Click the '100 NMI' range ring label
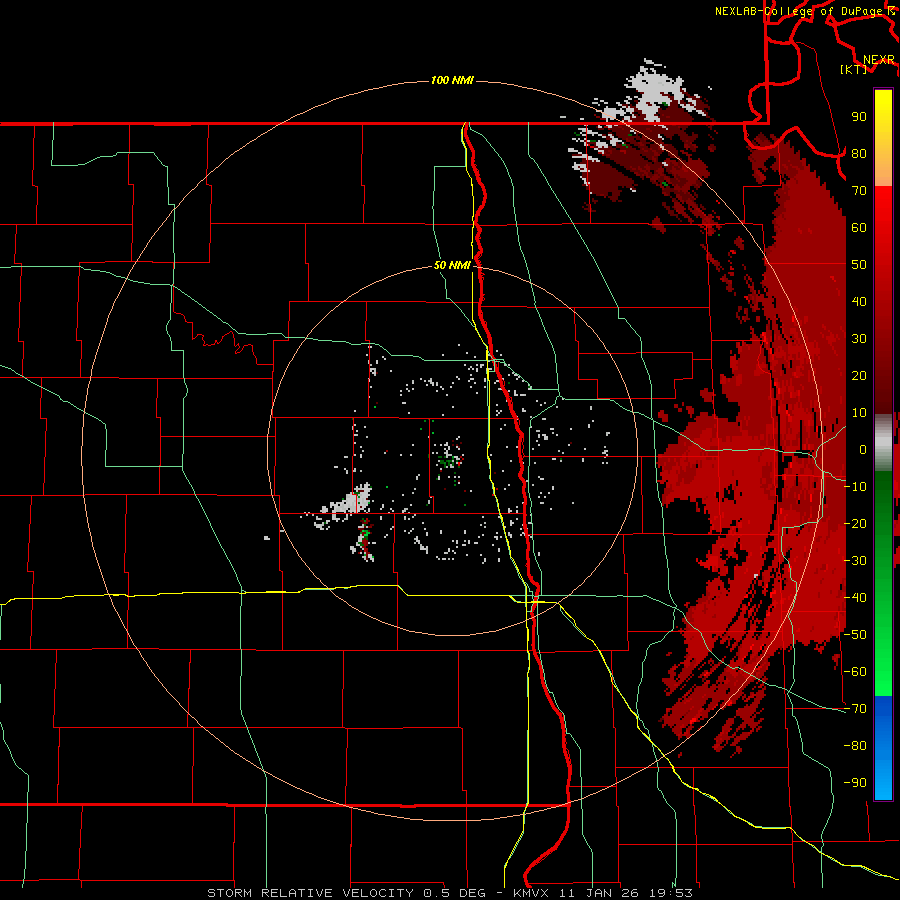900x900 pixels. point(452,80)
